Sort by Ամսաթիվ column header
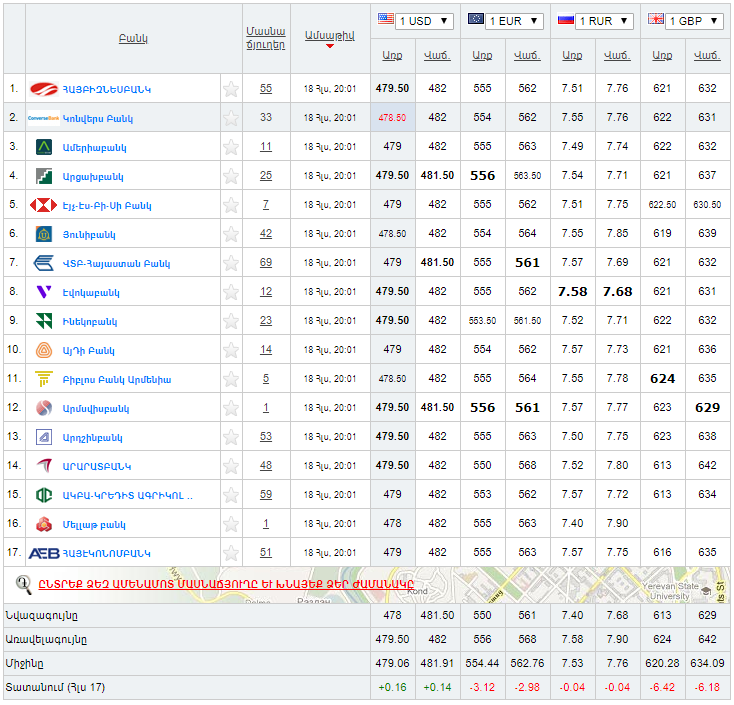This screenshot has width=734, height=705. (x=330, y=36)
